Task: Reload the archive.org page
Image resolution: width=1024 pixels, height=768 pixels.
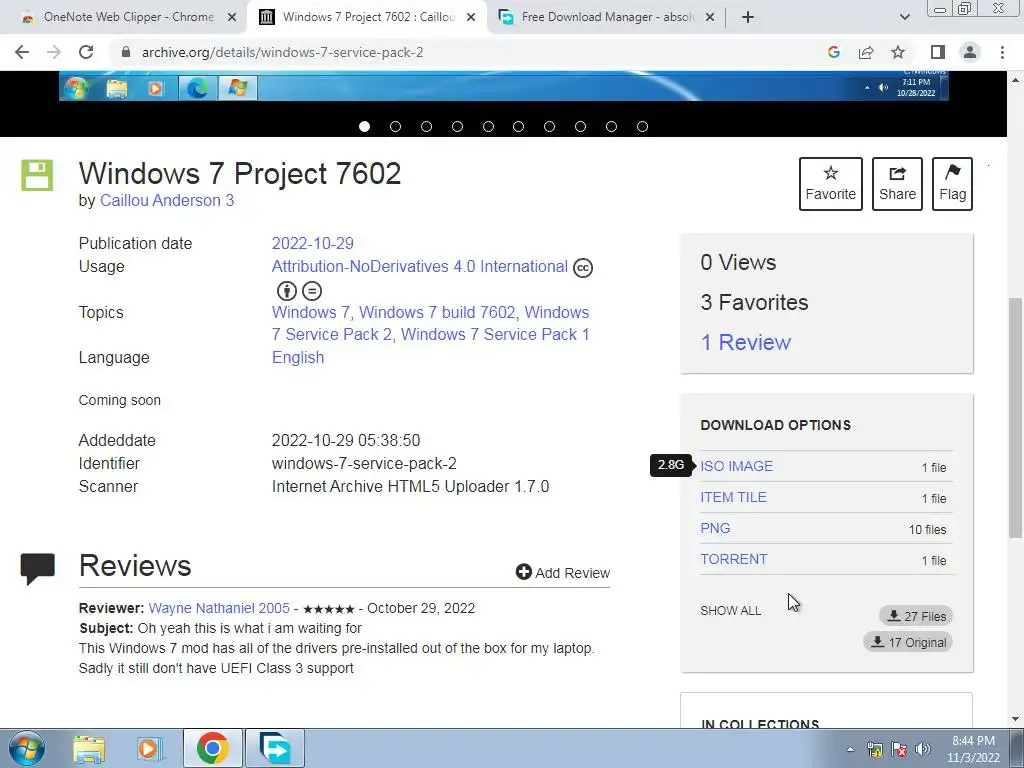Action: click(x=86, y=52)
